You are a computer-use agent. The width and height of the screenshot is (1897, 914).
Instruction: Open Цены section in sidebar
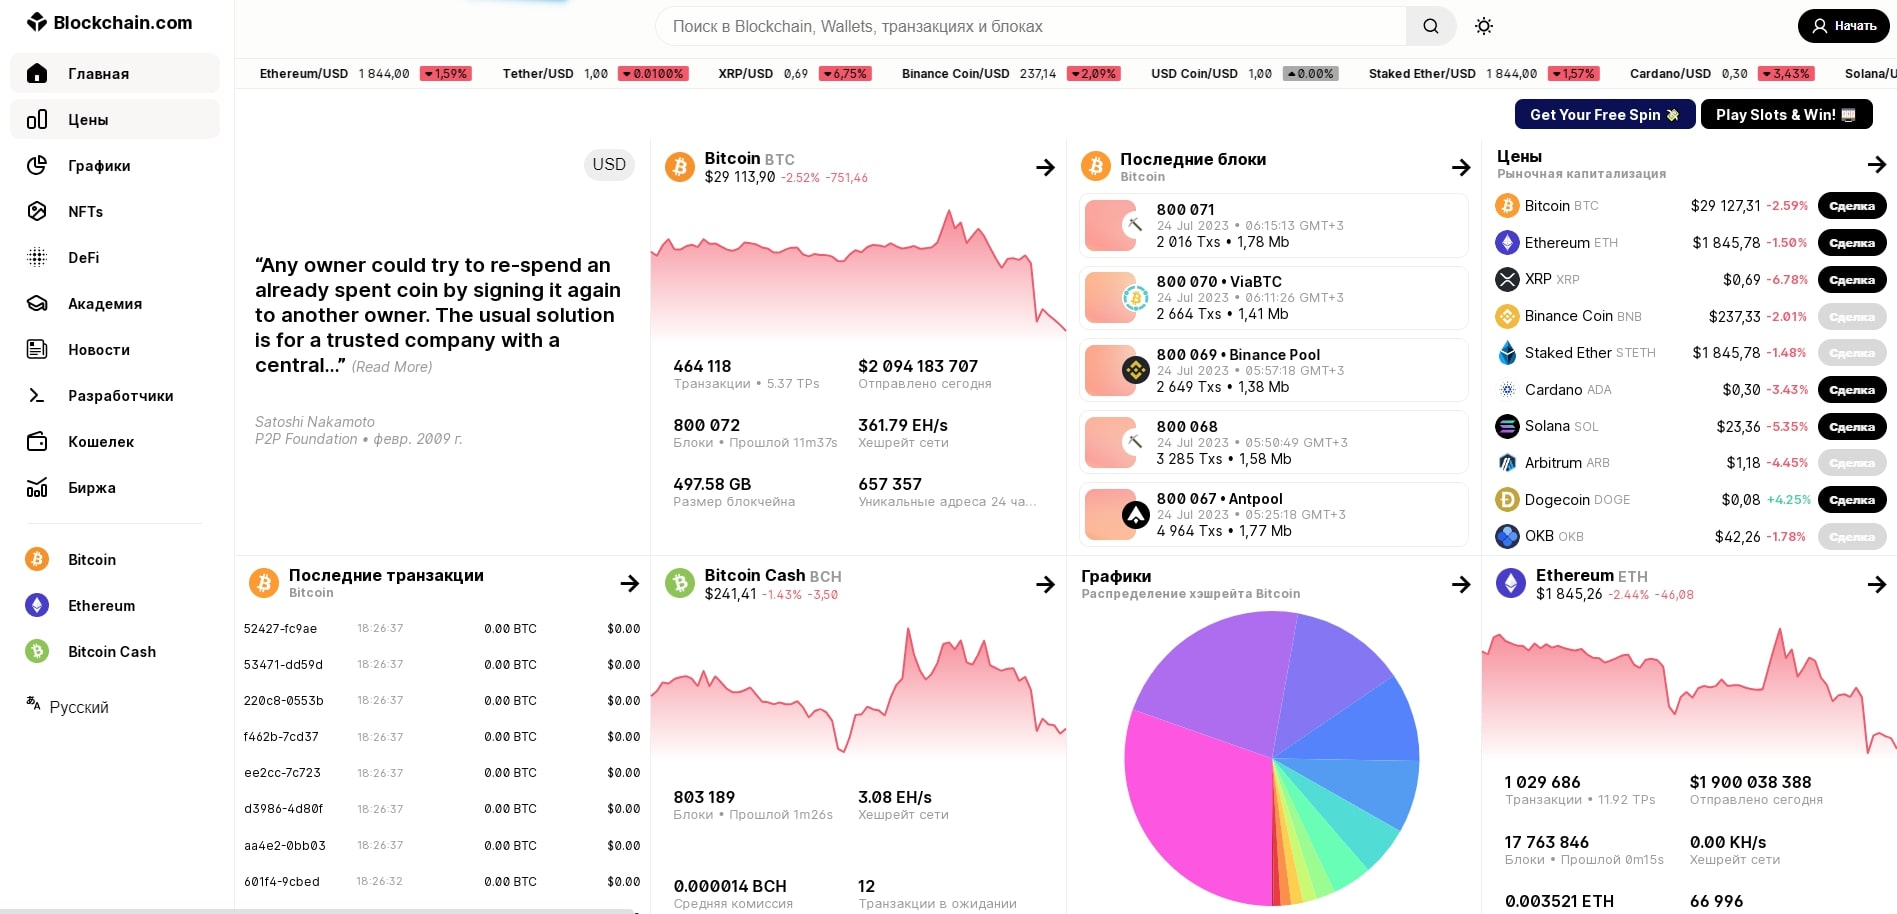click(115, 119)
